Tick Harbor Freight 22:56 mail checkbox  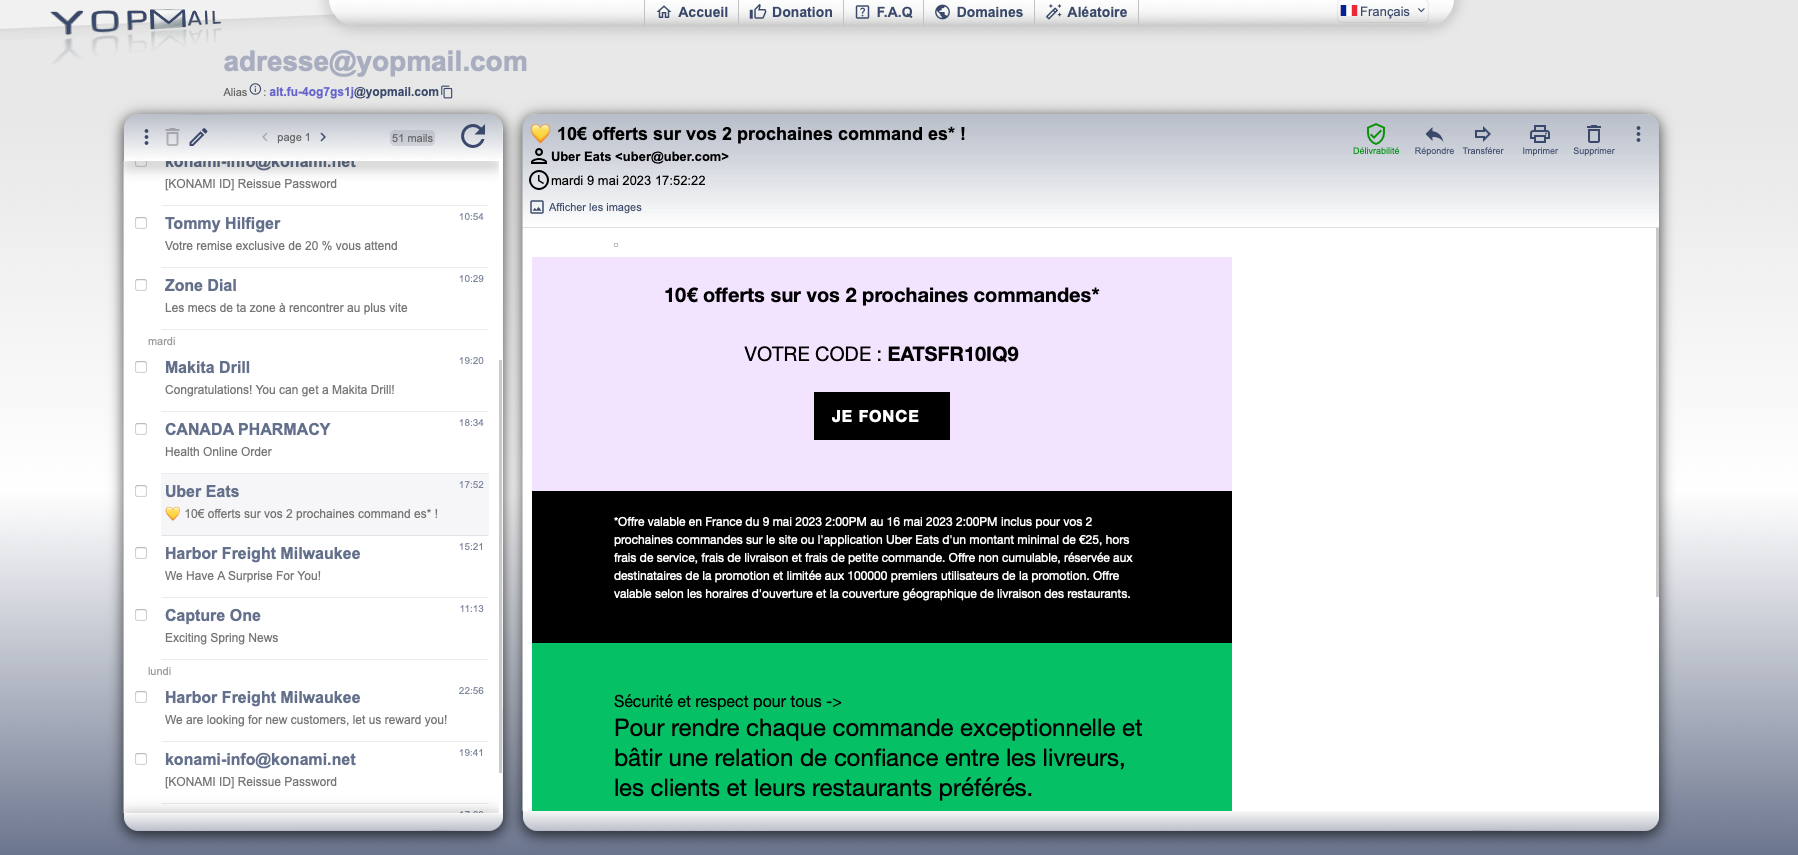(x=141, y=697)
